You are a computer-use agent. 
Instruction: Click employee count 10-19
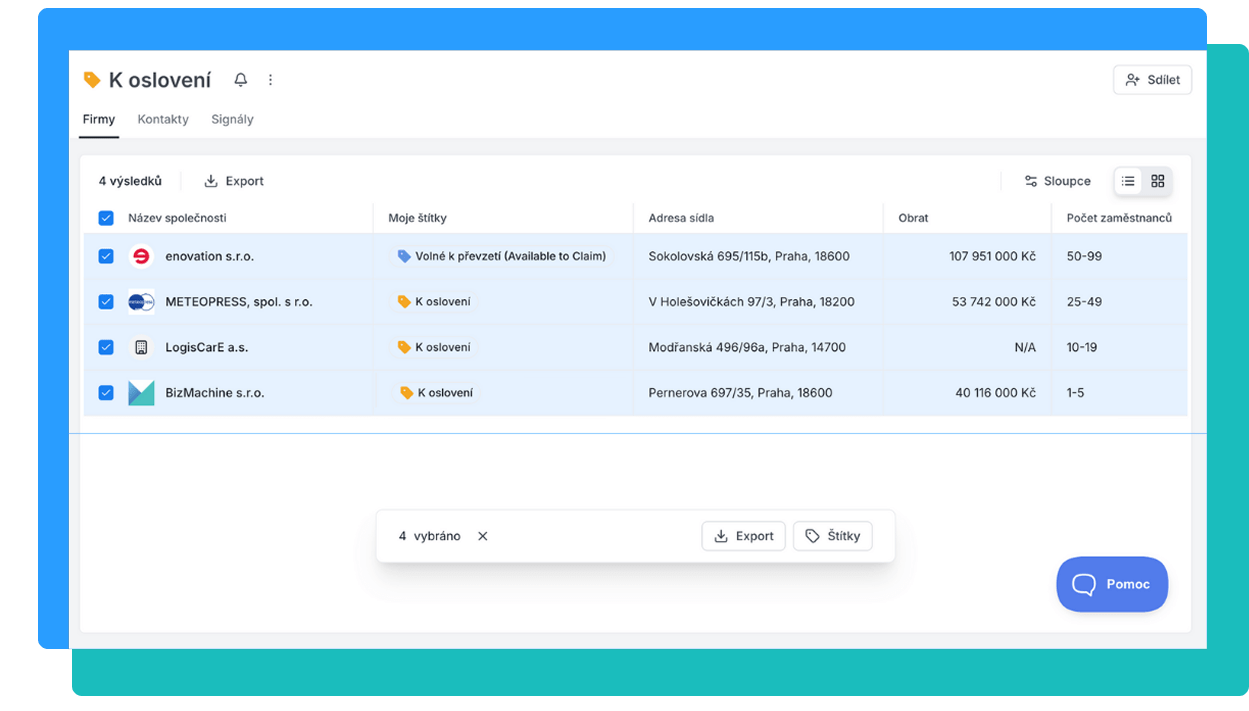point(1082,347)
